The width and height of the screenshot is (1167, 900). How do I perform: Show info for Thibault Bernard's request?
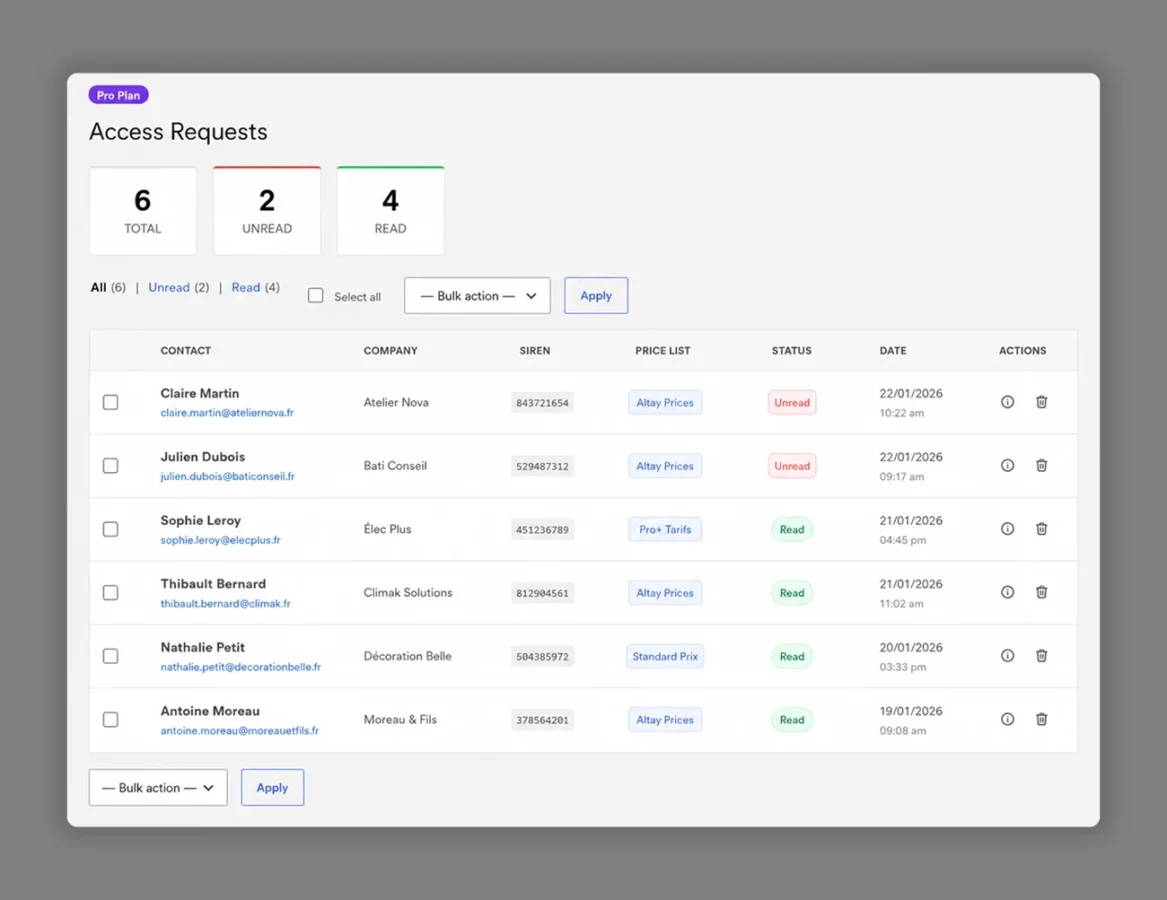tap(1007, 592)
